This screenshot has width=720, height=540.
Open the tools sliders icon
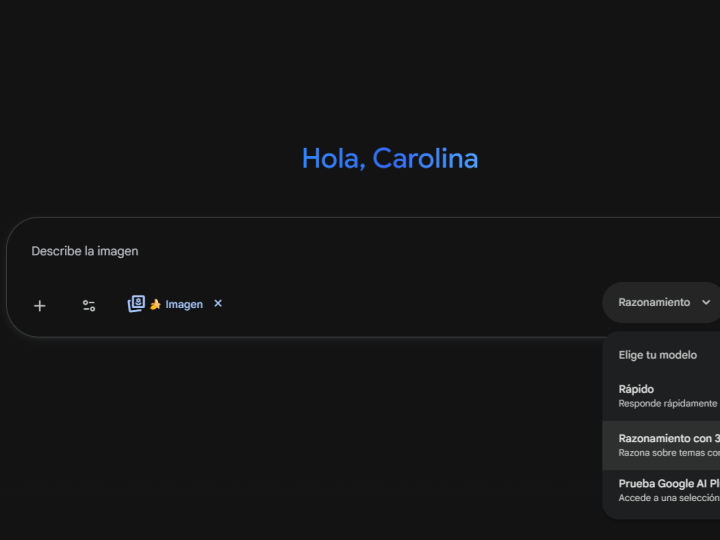pos(89,306)
